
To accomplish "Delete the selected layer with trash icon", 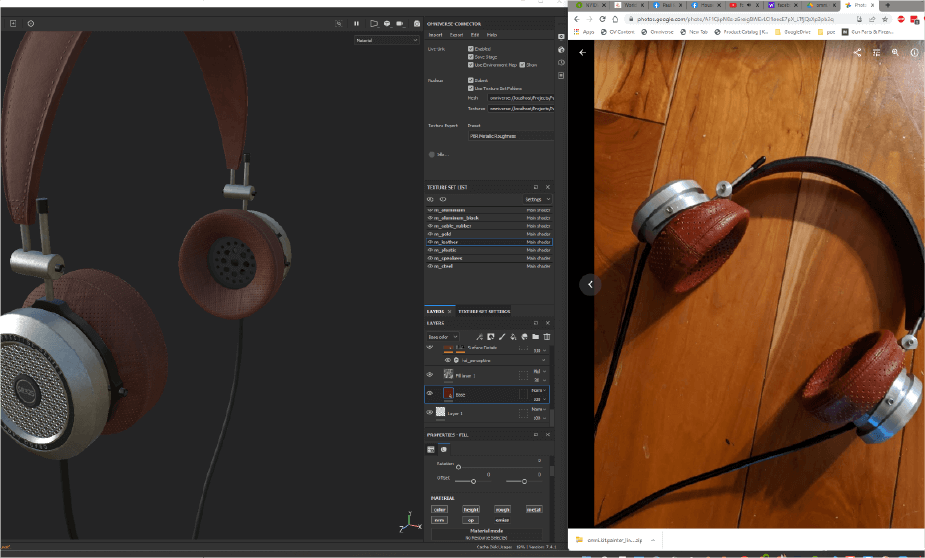I will pos(547,337).
